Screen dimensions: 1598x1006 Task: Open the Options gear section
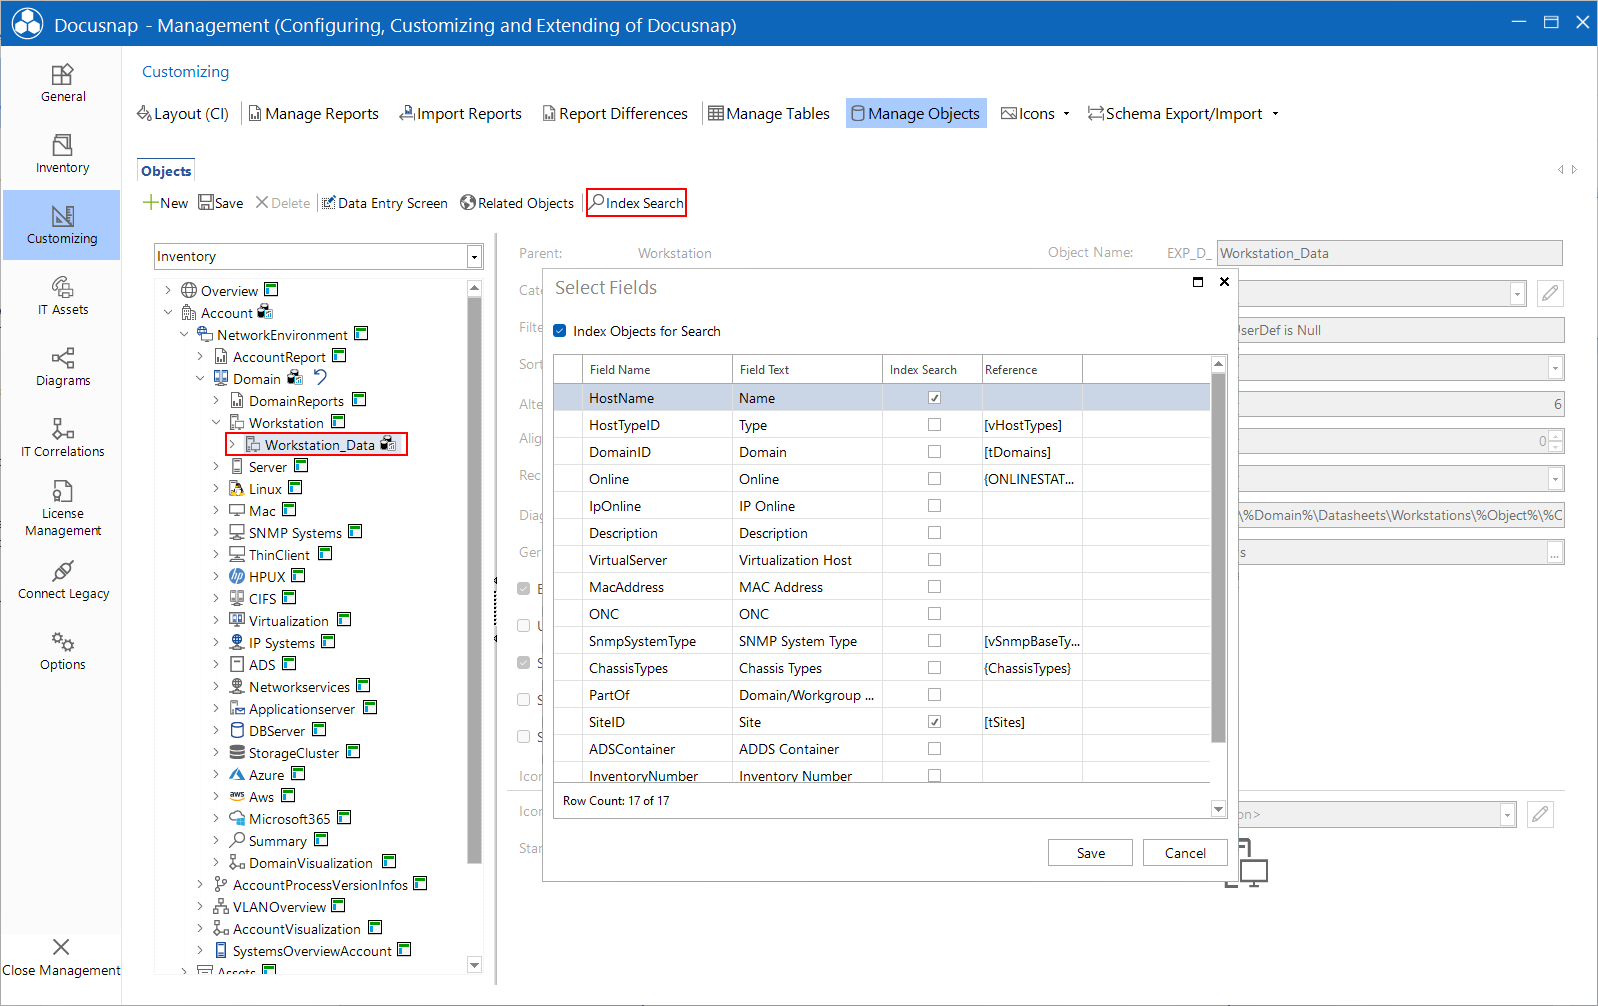tap(62, 651)
